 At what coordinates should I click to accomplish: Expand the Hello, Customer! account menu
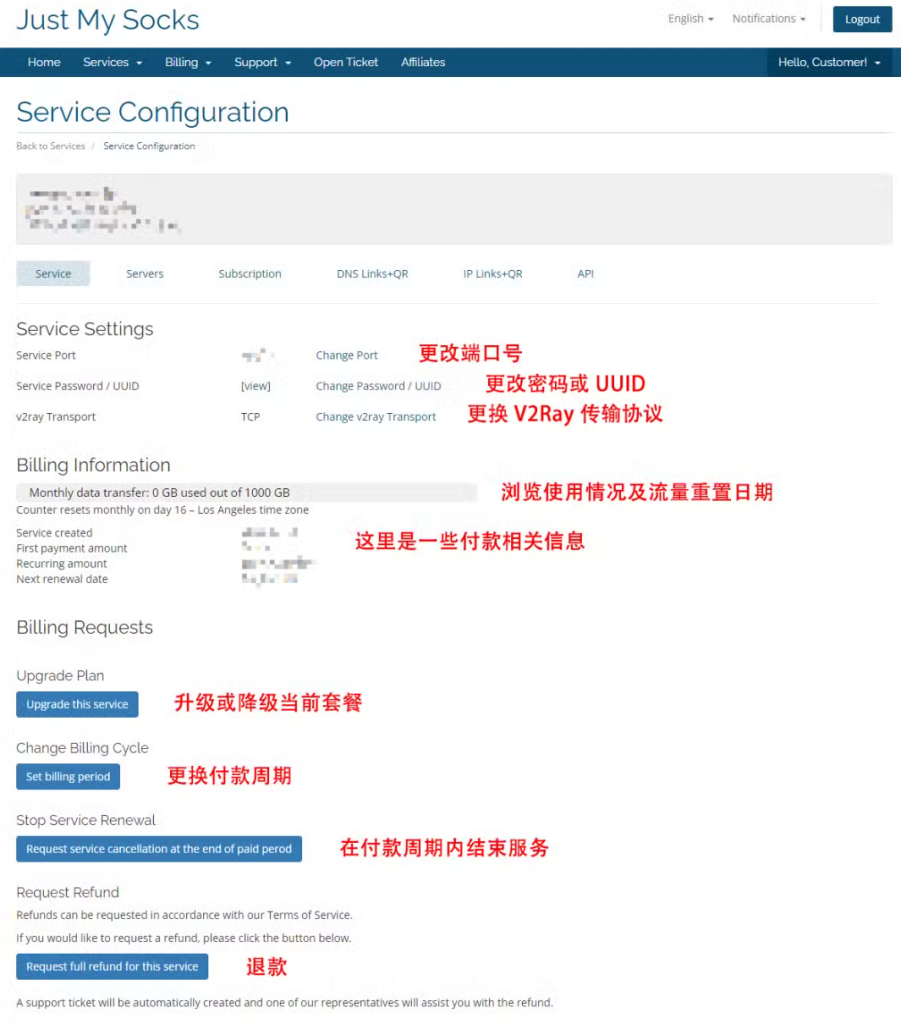829,62
